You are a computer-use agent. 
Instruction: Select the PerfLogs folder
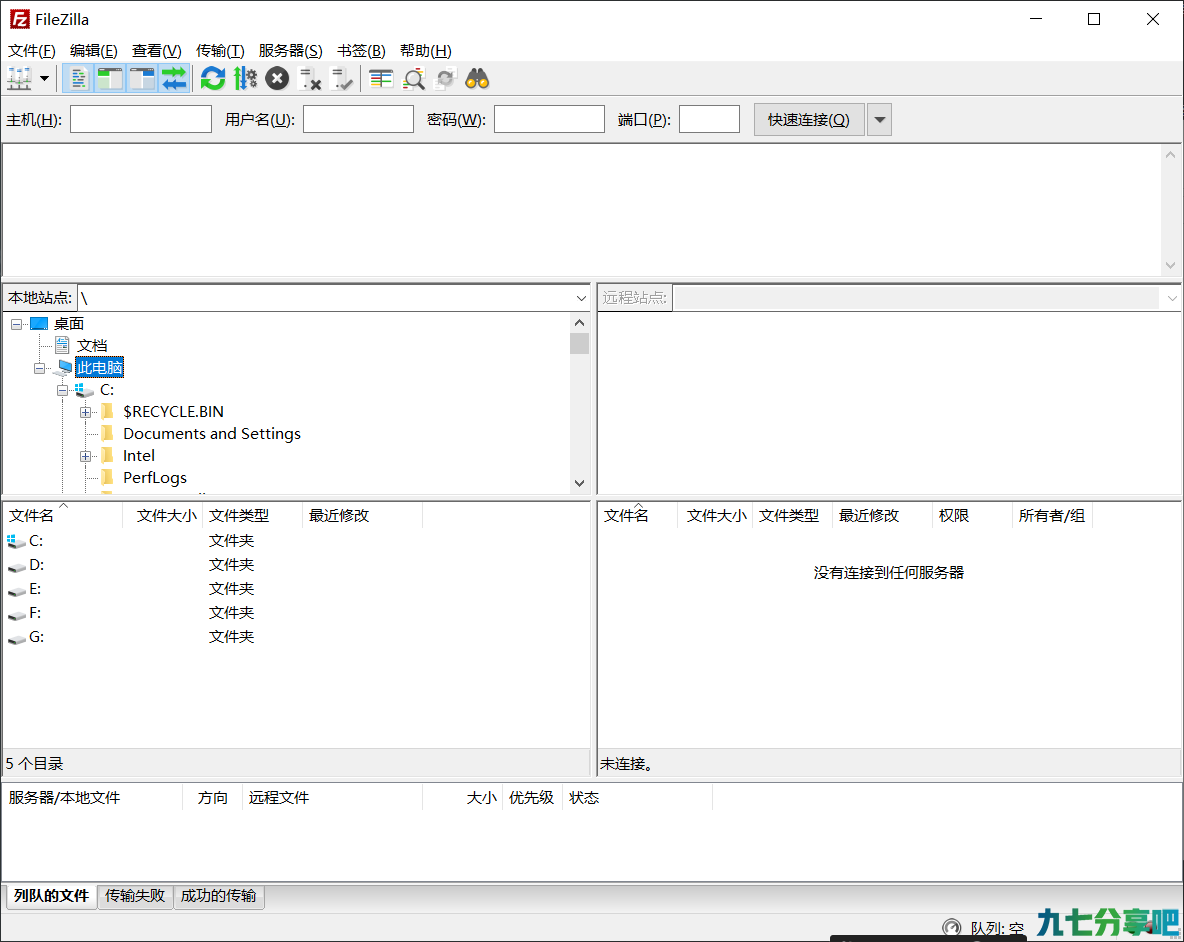coord(155,477)
